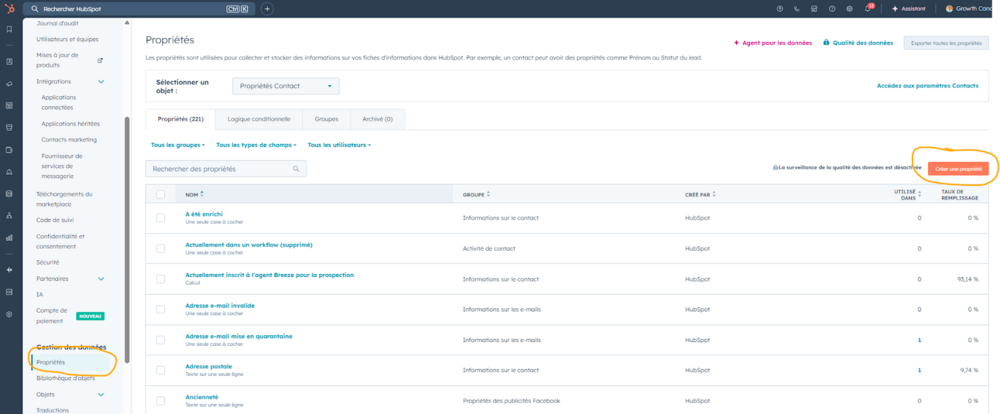Open the hierarchy automation icon in left rail

[x=9, y=216]
